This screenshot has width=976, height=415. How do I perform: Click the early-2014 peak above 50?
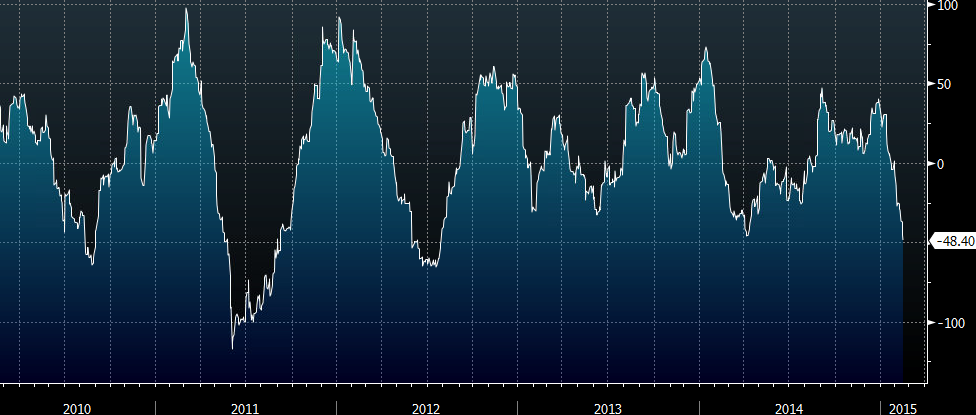tap(705, 48)
